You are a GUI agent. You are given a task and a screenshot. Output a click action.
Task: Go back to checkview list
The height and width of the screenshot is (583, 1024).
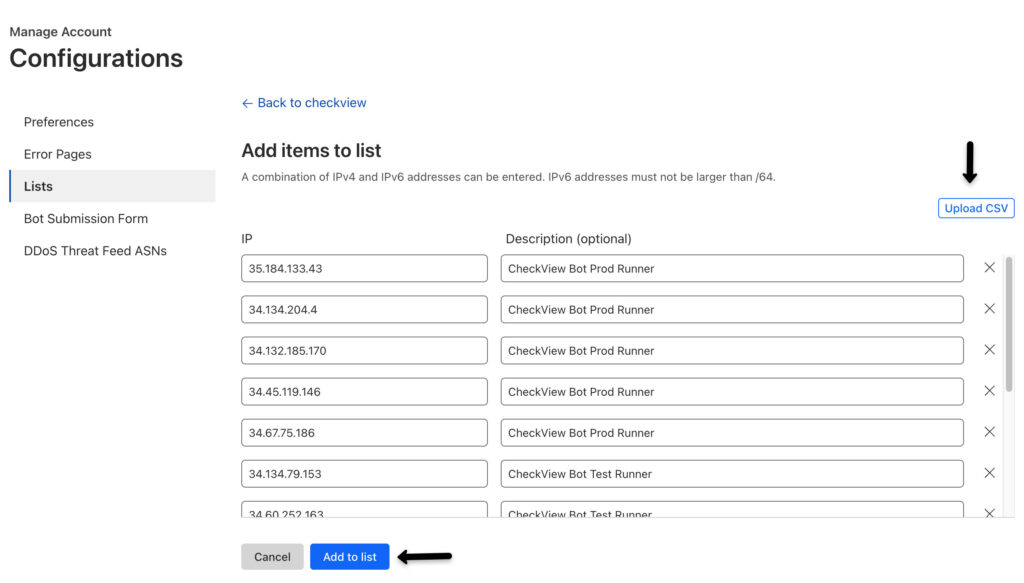304,103
